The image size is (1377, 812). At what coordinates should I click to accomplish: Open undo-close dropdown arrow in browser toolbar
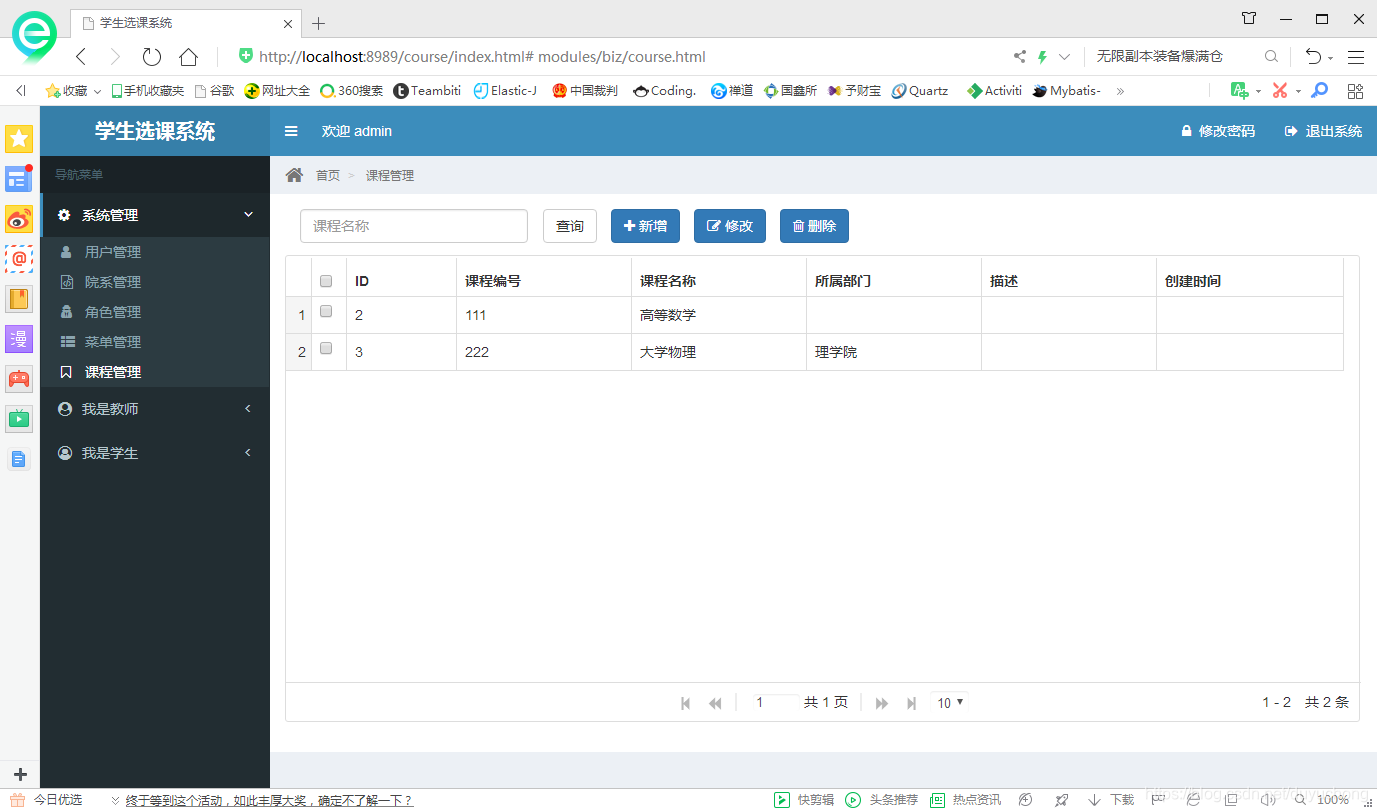point(1331,58)
